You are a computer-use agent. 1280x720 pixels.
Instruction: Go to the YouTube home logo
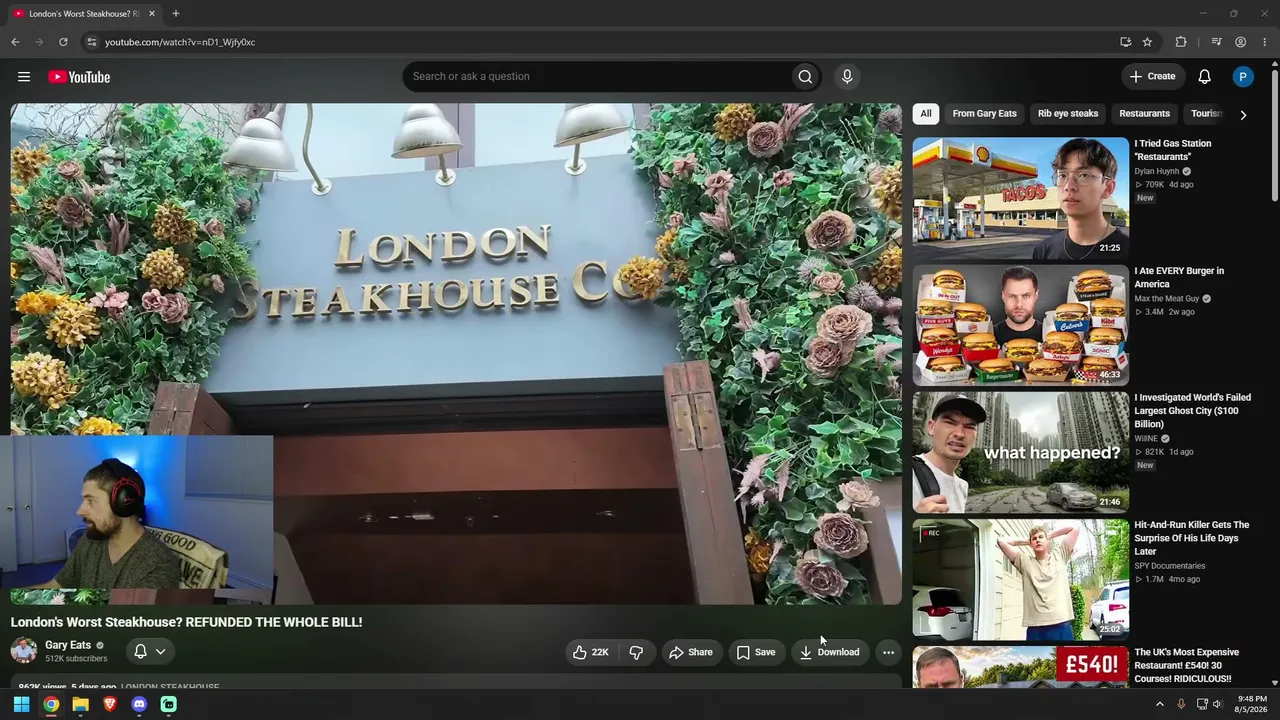[x=79, y=77]
